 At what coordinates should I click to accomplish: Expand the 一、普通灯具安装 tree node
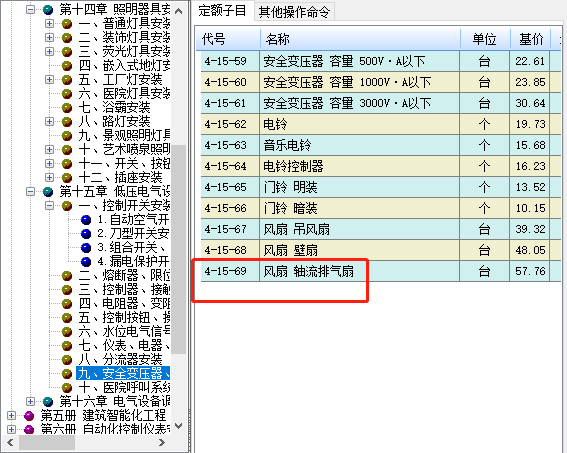pos(50,23)
